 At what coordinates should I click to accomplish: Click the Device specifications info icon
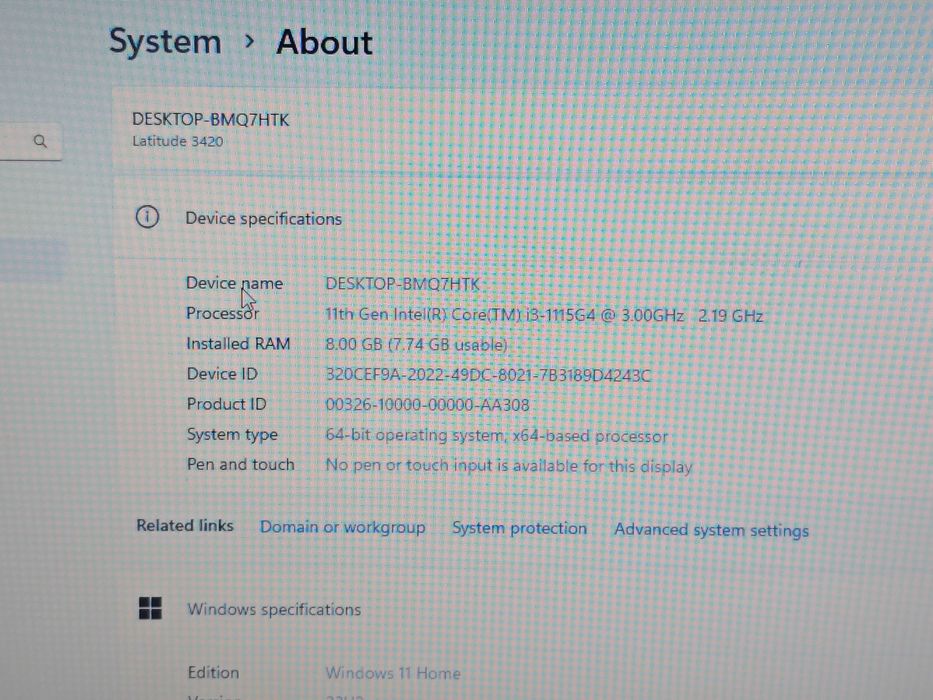point(147,217)
